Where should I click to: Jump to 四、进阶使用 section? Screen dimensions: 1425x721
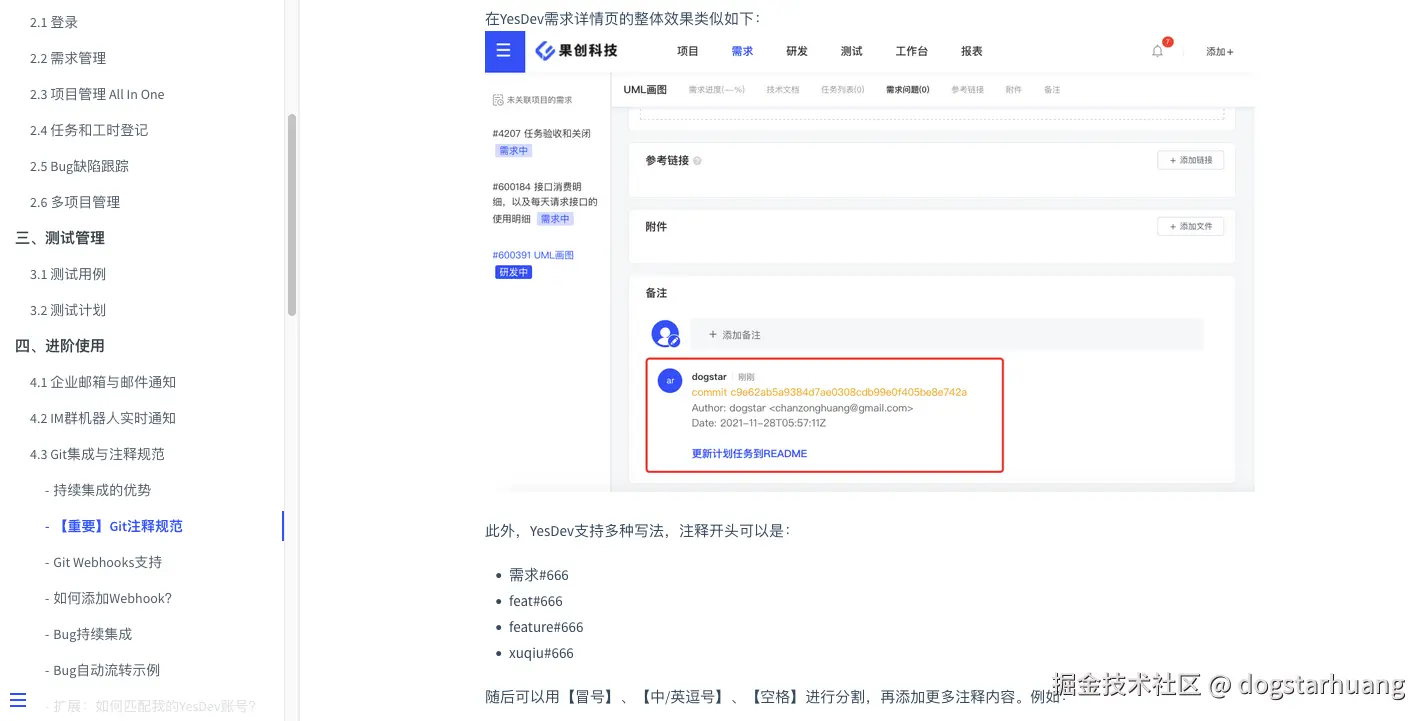point(60,346)
